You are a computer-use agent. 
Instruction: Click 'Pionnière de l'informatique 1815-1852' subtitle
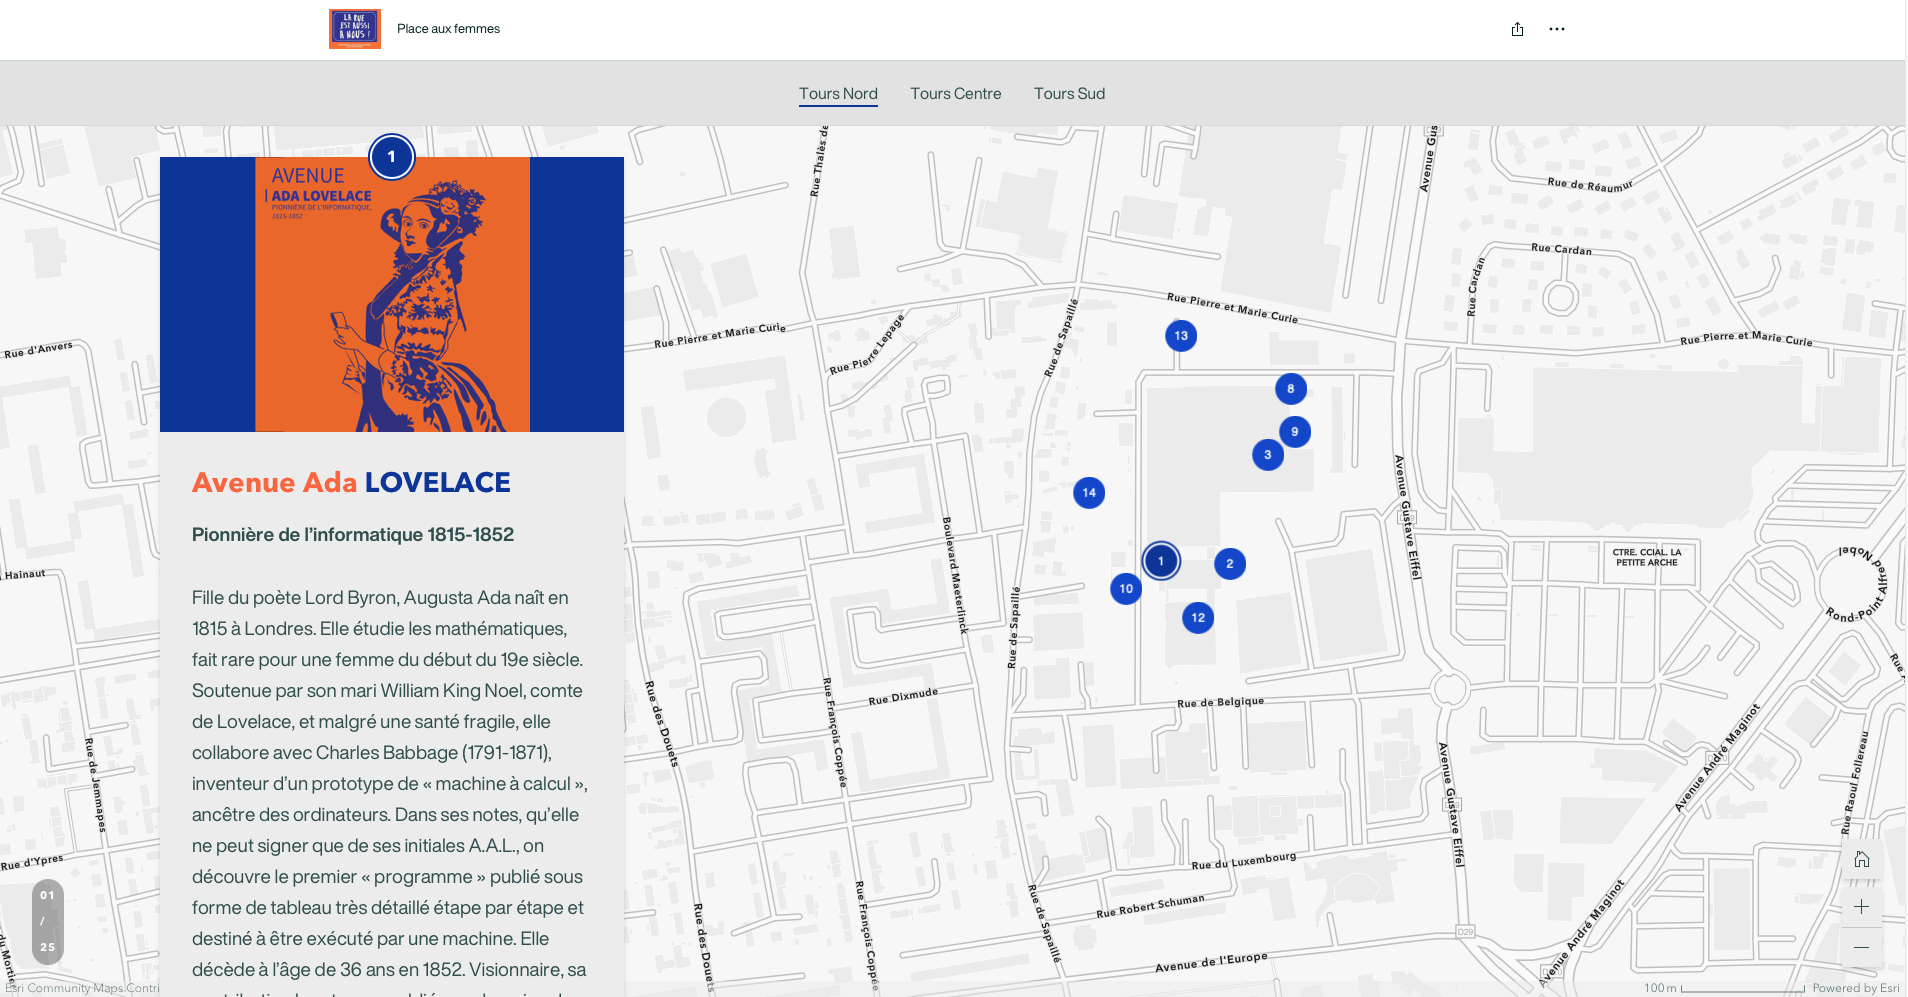tap(353, 534)
